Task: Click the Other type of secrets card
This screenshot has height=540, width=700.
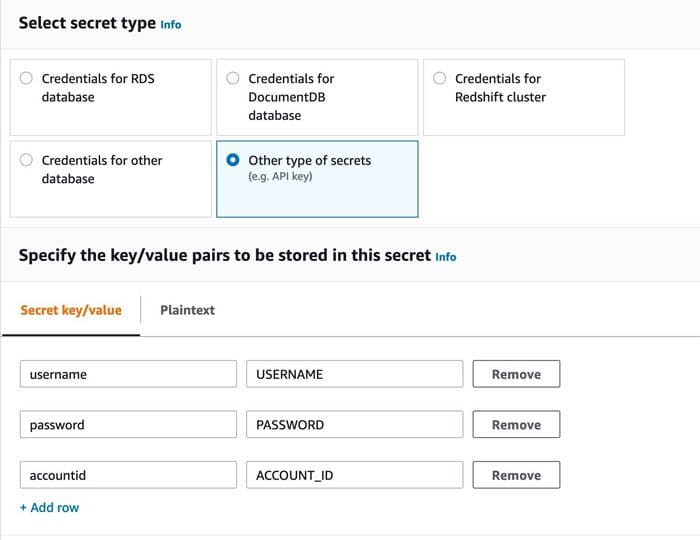Action: pos(317,190)
